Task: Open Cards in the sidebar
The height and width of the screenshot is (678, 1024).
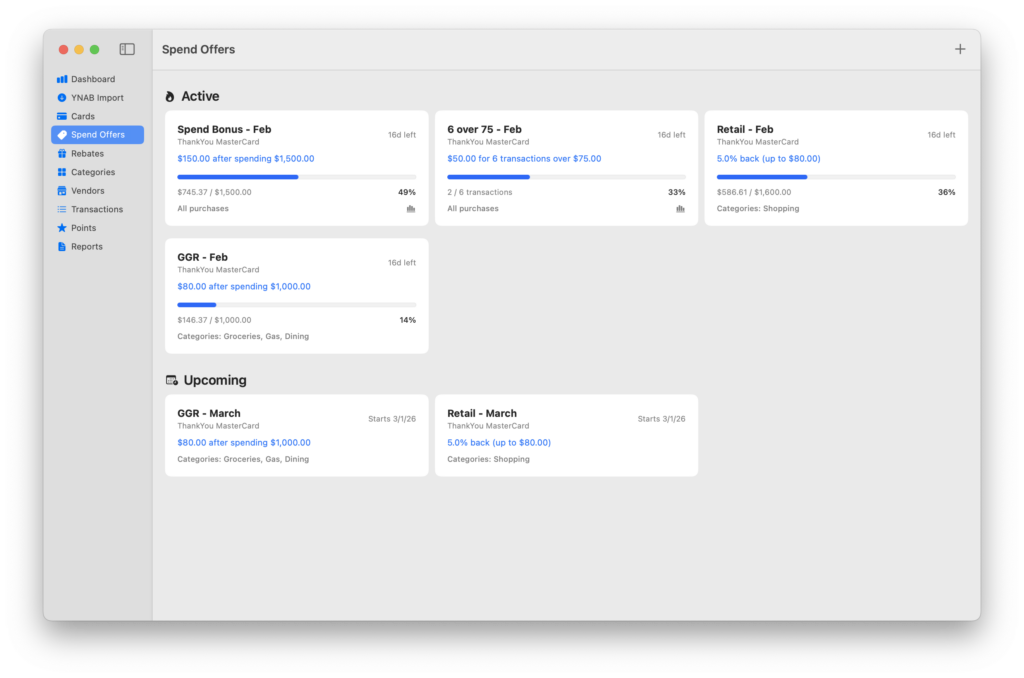Action: 82,116
